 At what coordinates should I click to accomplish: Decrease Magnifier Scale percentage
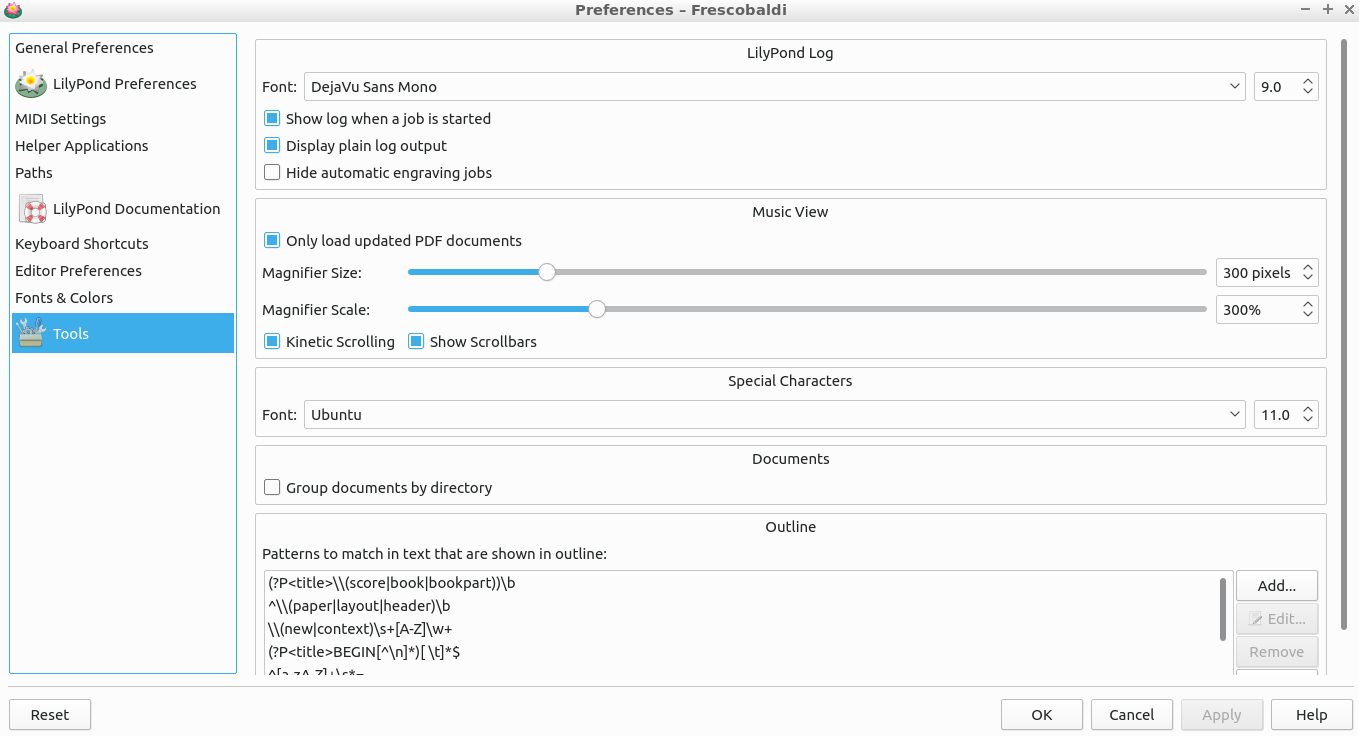pos(1308,316)
